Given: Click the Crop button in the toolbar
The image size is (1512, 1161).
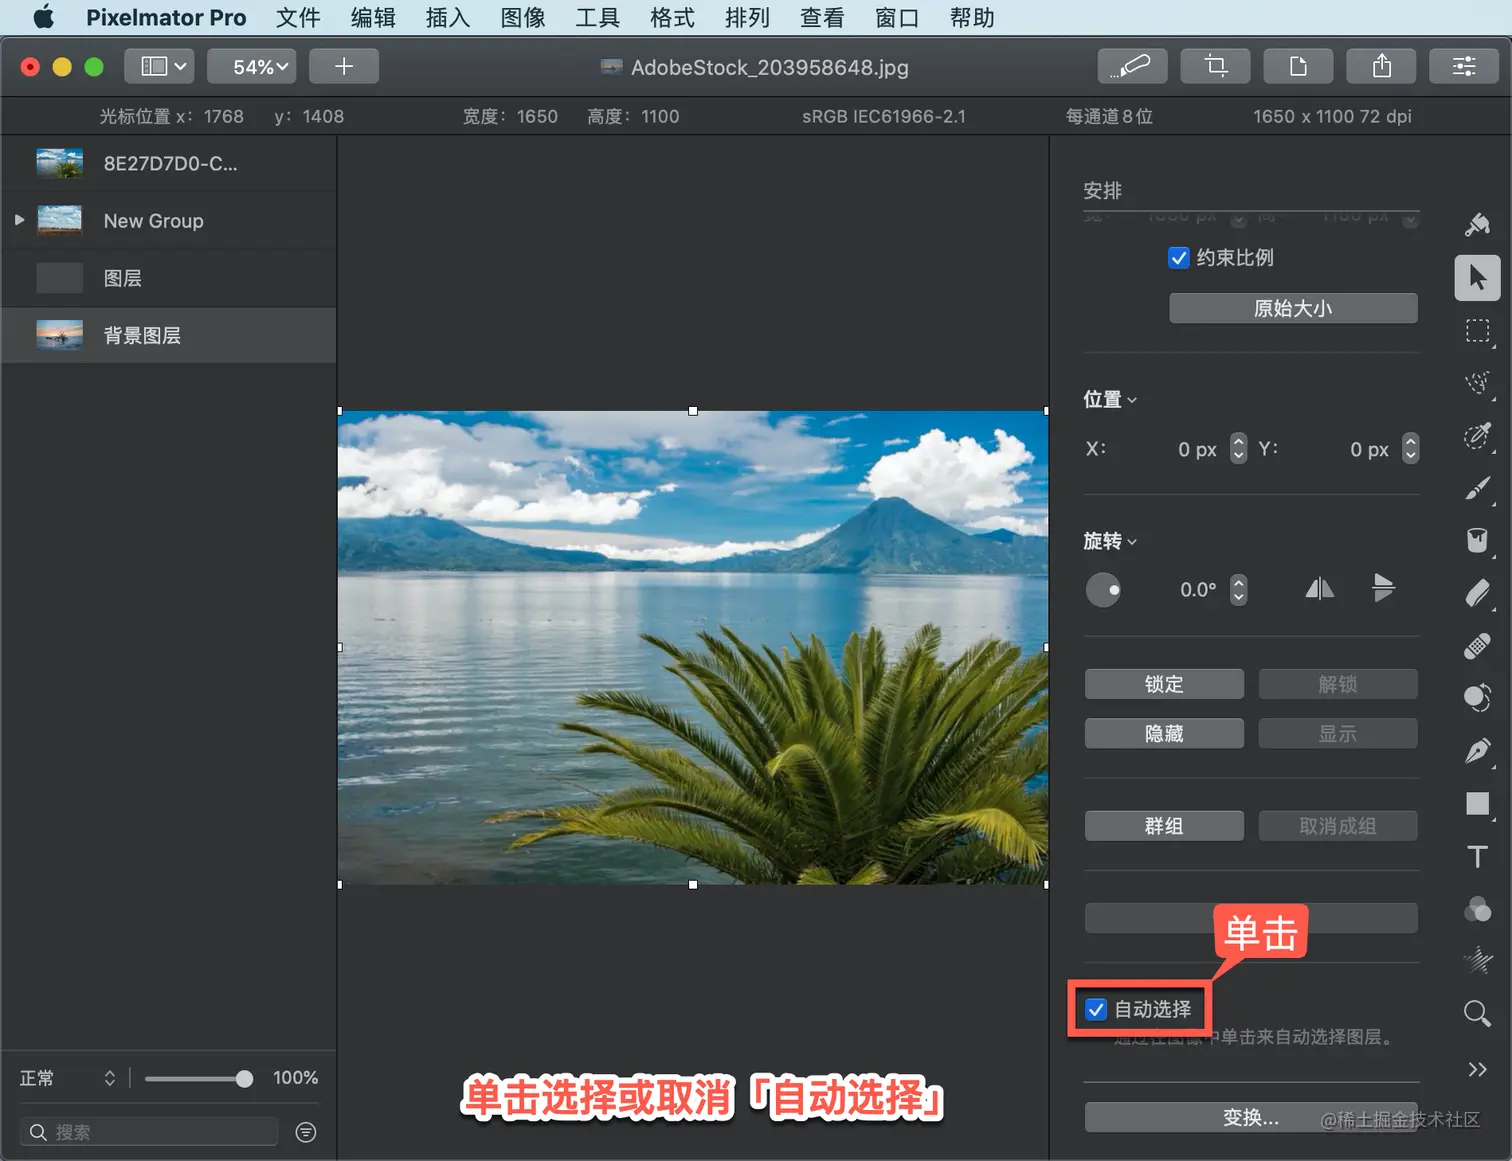Looking at the screenshot, I should coord(1216,66).
